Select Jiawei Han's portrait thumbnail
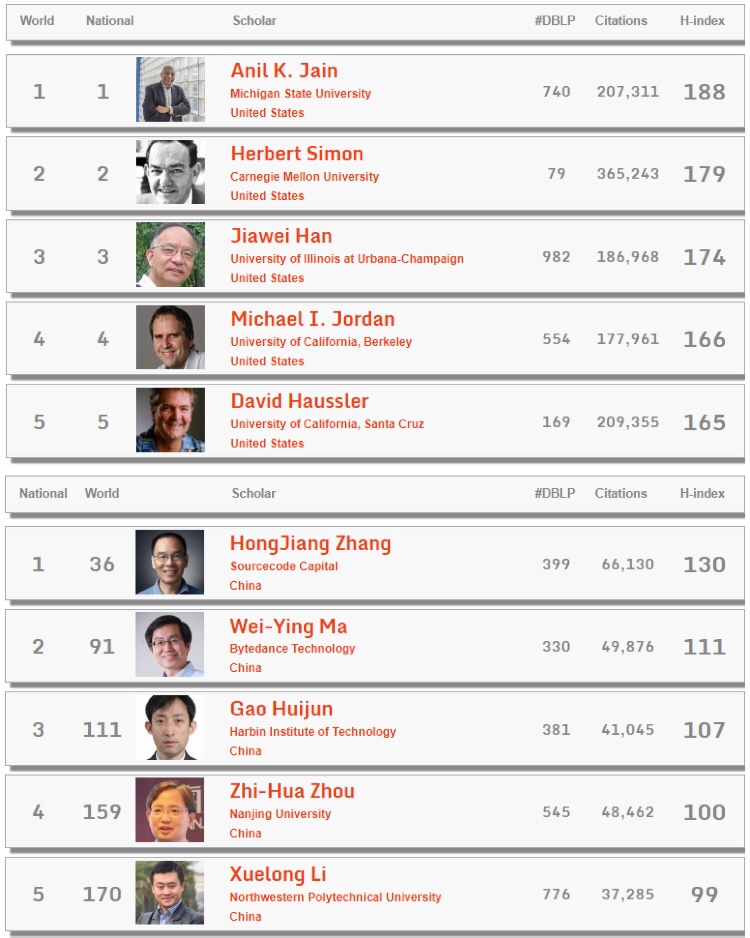The image size is (750, 938). 170,255
